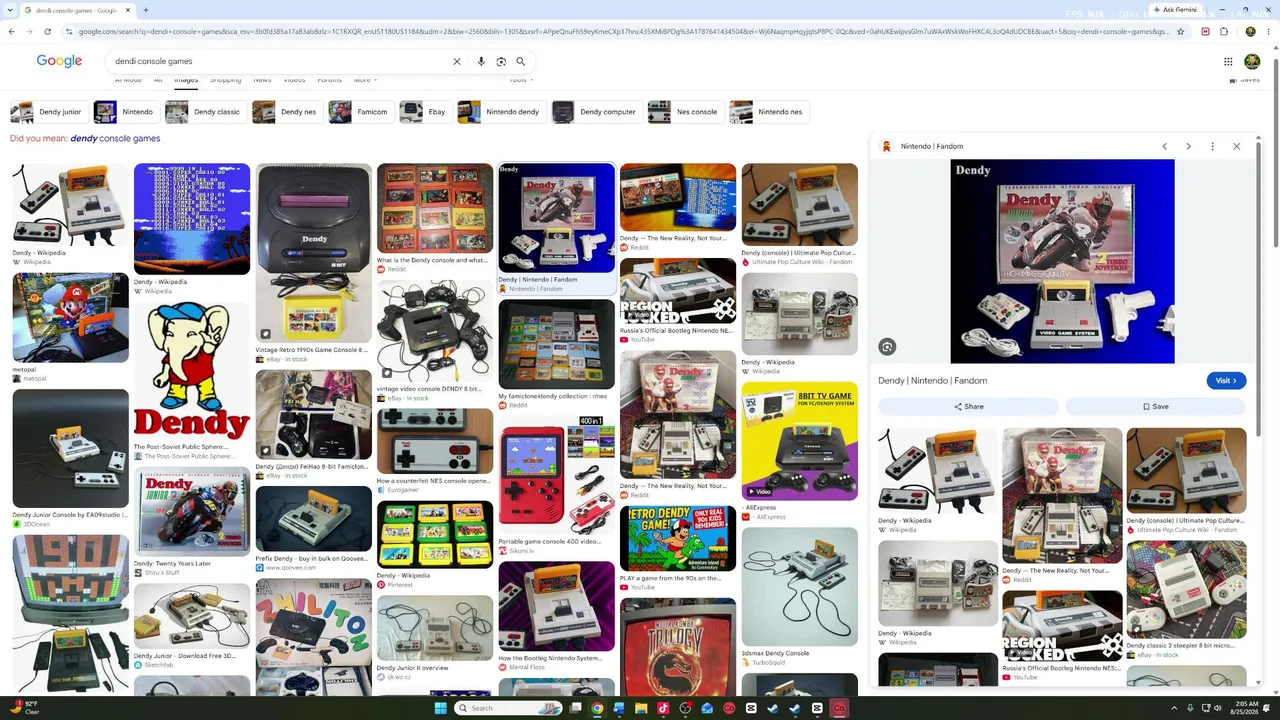
Task: Expand the More search categories dropdown
Action: click(x=365, y=80)
